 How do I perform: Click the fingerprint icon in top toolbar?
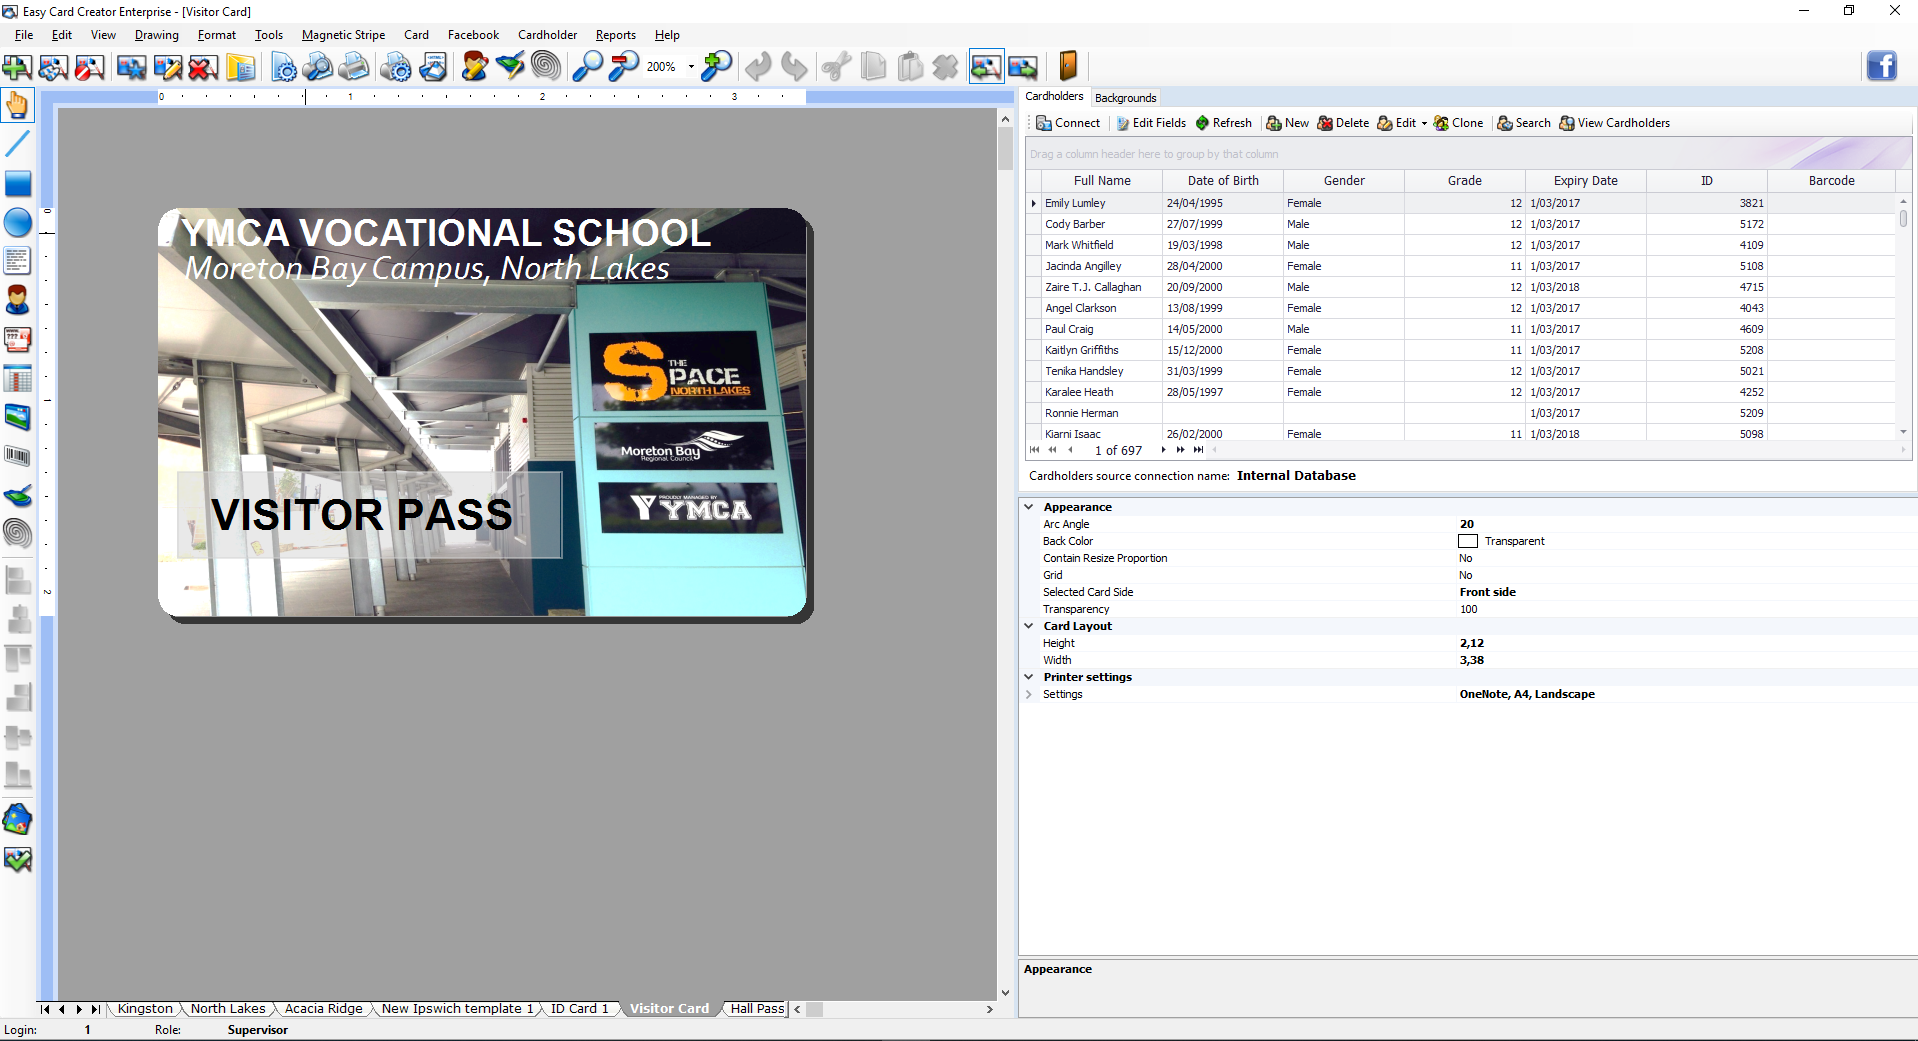point(546,67)
